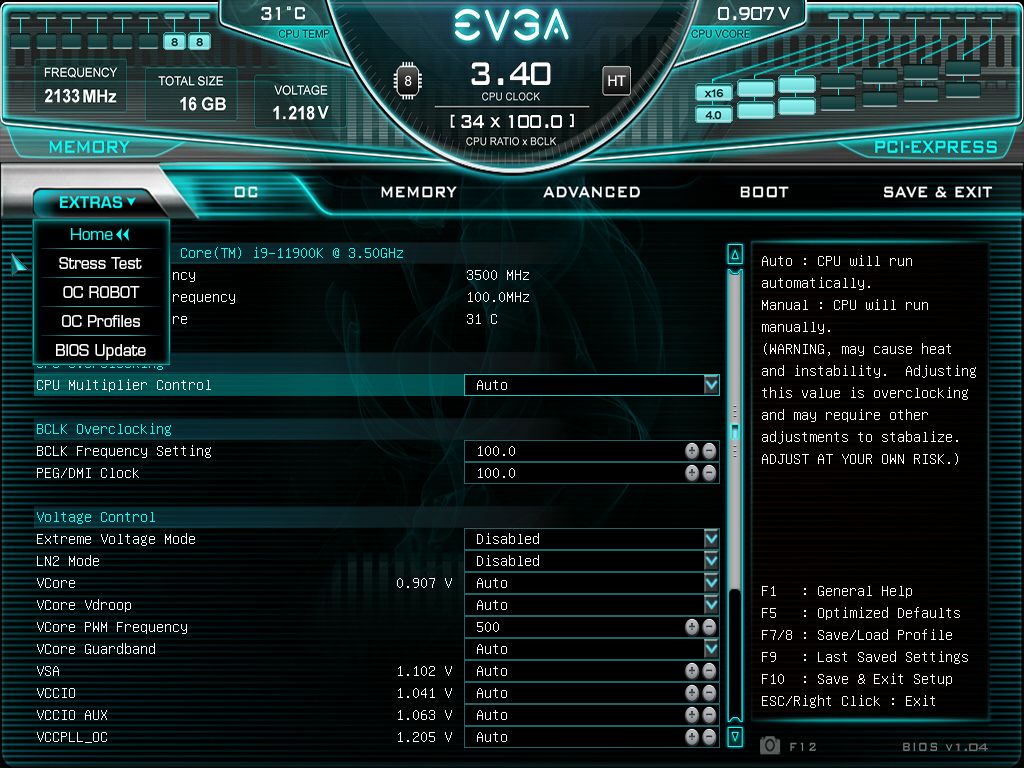The width and height of the screenshot is (1024, 768).
Task: Select OC ROBOT in EXTRAS menu
Action: [101, 292]
